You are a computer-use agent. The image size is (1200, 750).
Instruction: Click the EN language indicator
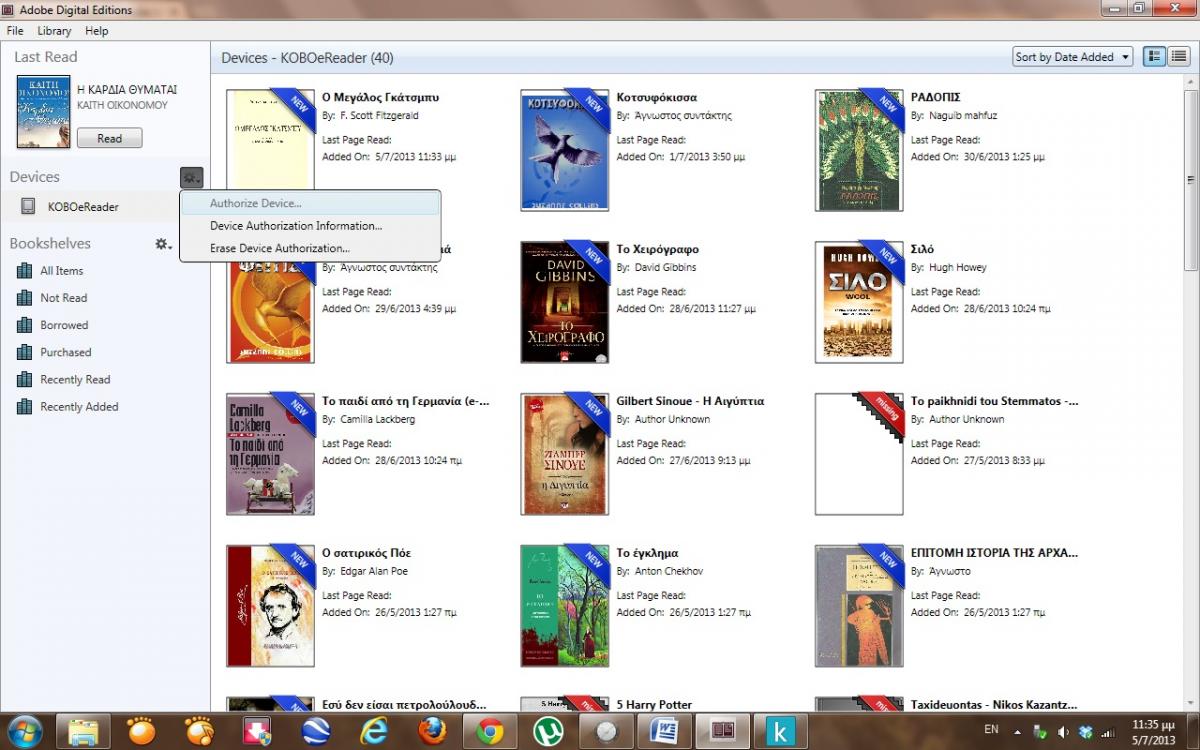pyautogui.click(x=992, y=731)
